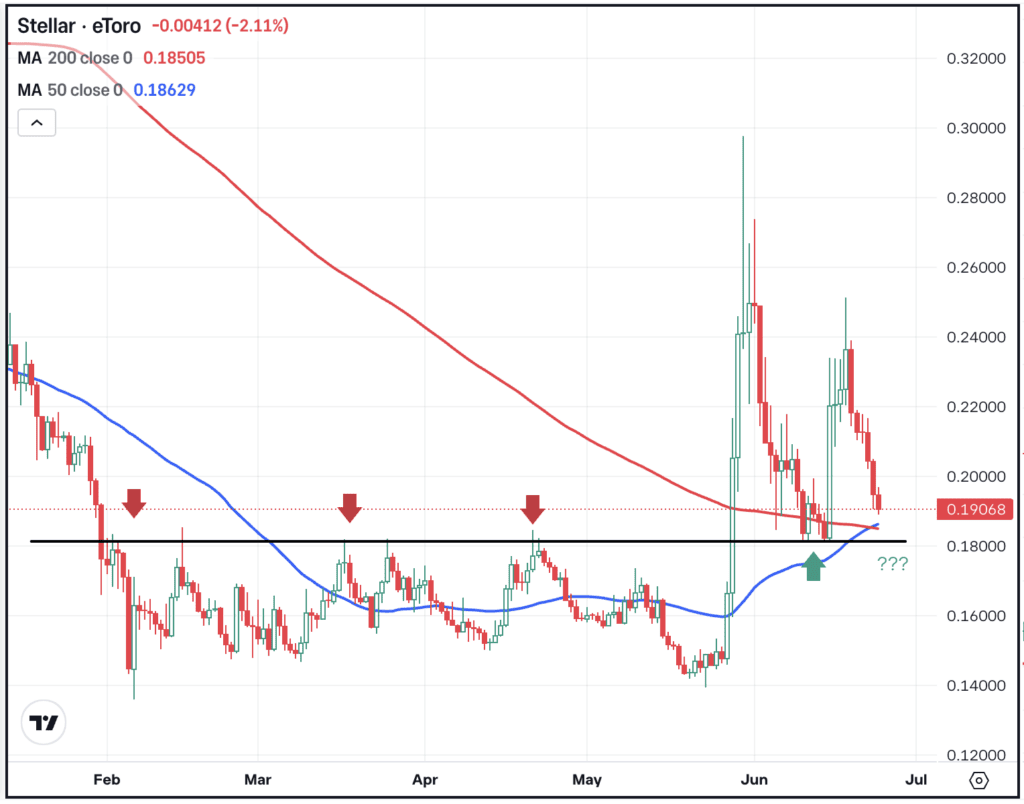Open chart settings hexagon icon
This screenshot has height=804, width=1024.
pyautogui.click(x=979, y=780)
